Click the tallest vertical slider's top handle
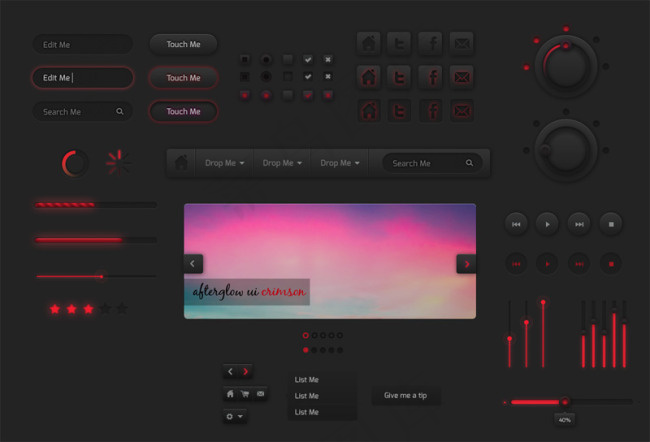 click(543, 302)
